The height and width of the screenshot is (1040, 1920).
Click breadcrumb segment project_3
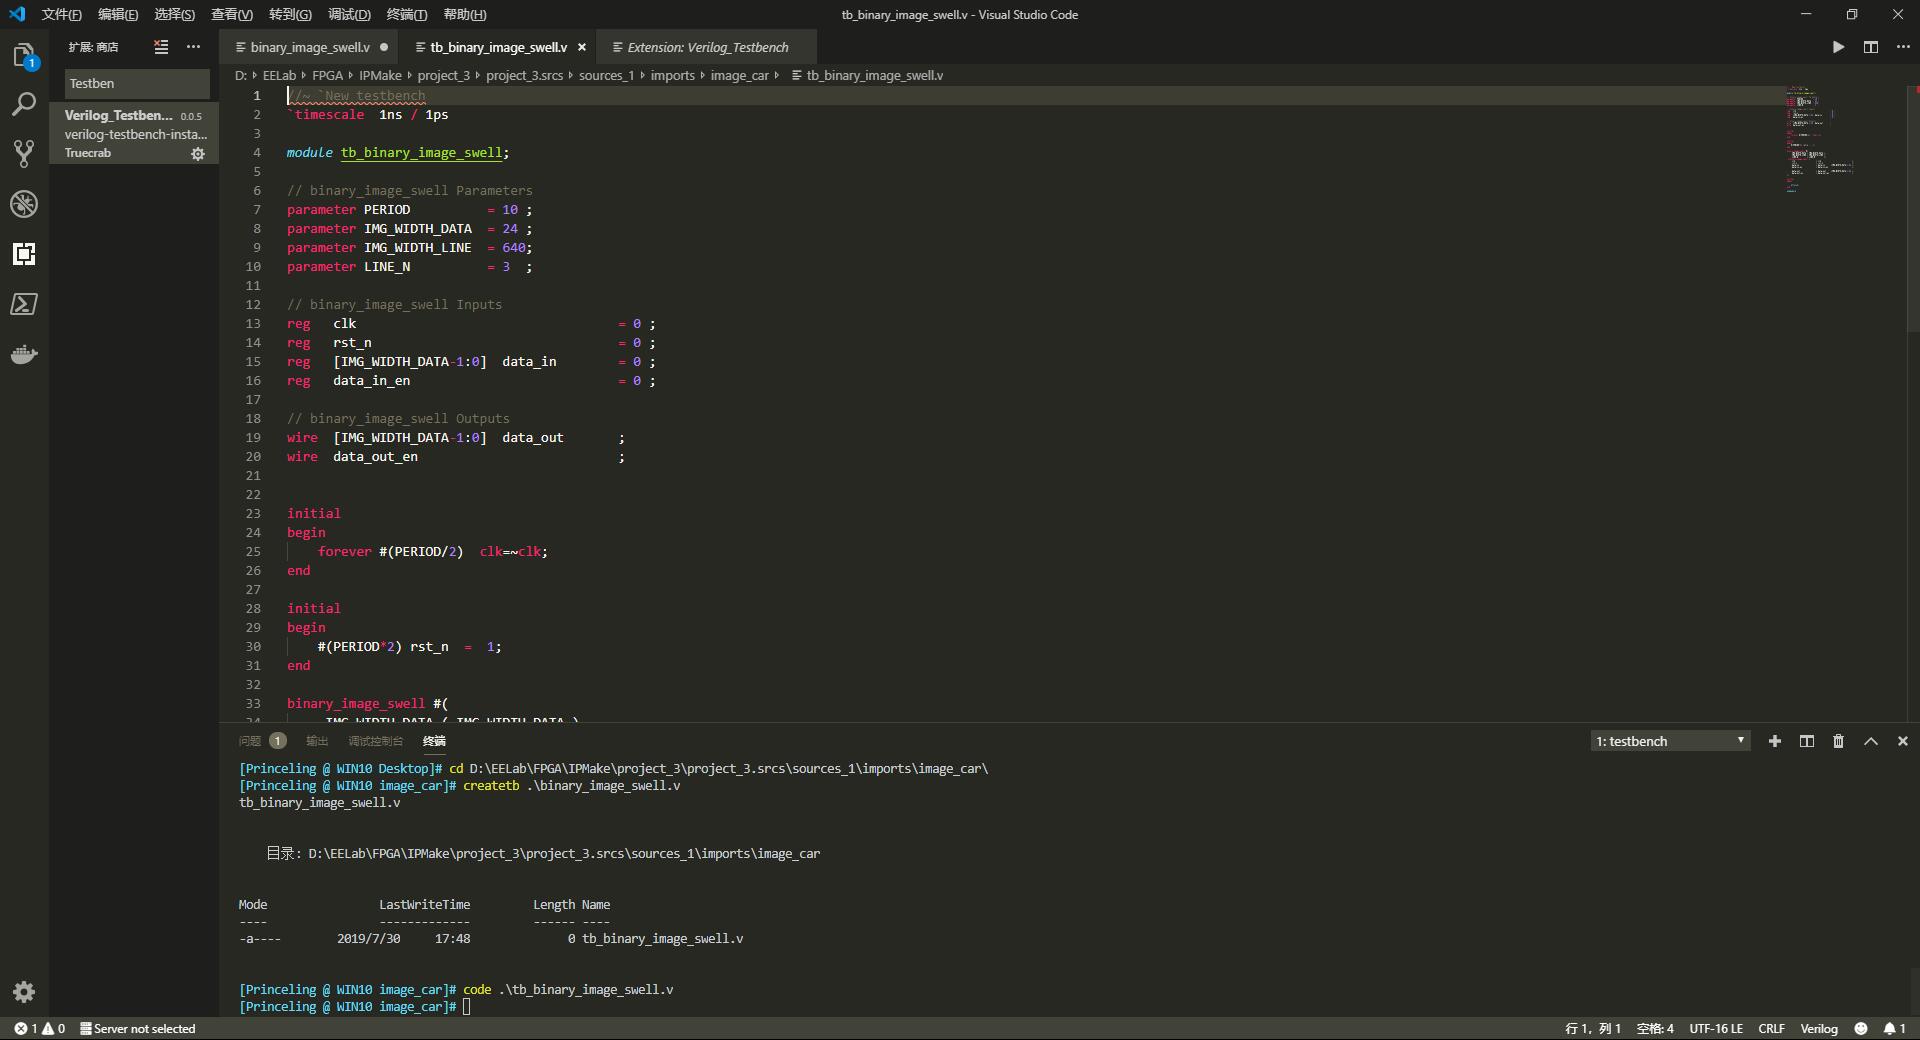[443, 75]
